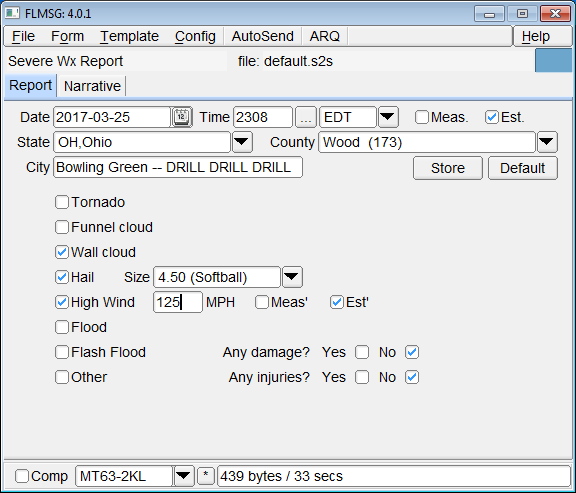This screenshot has width=576, height=493.
Task: Enable the Tornado checkbox
Action: coord(62,202)
